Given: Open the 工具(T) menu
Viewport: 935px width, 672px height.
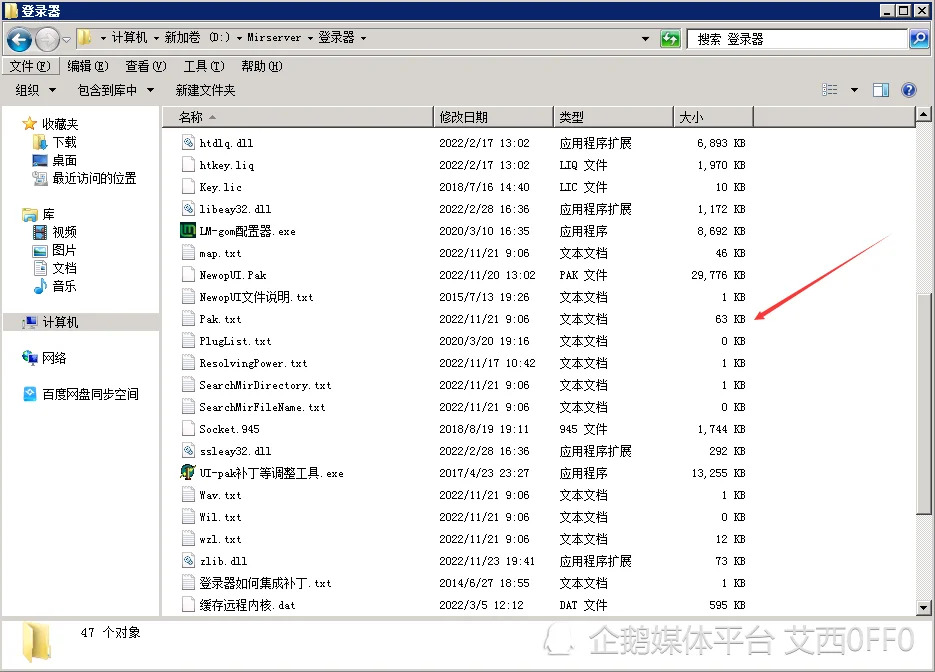Looking at the screenshot, I should click(203, 66).
